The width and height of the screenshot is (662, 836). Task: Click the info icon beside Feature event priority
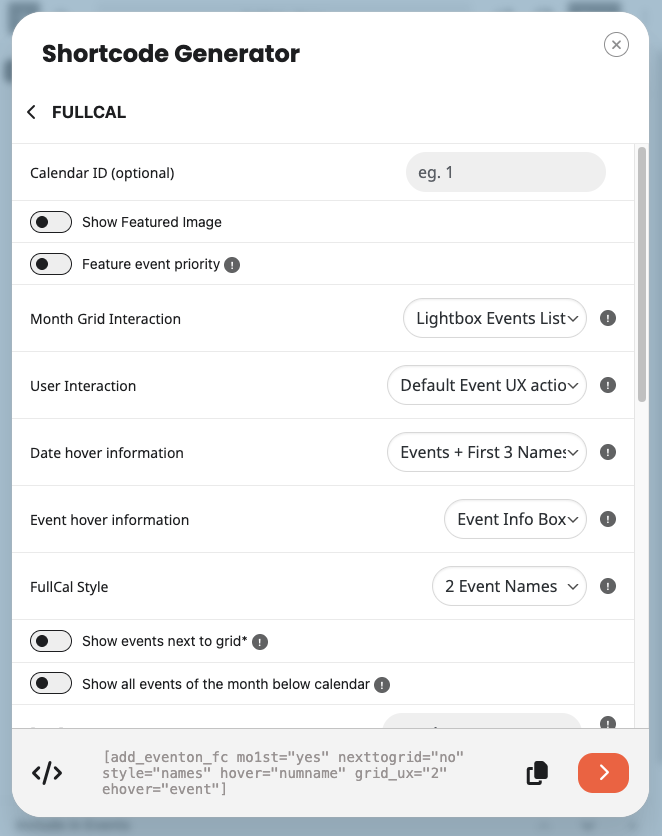click(232, 264)
